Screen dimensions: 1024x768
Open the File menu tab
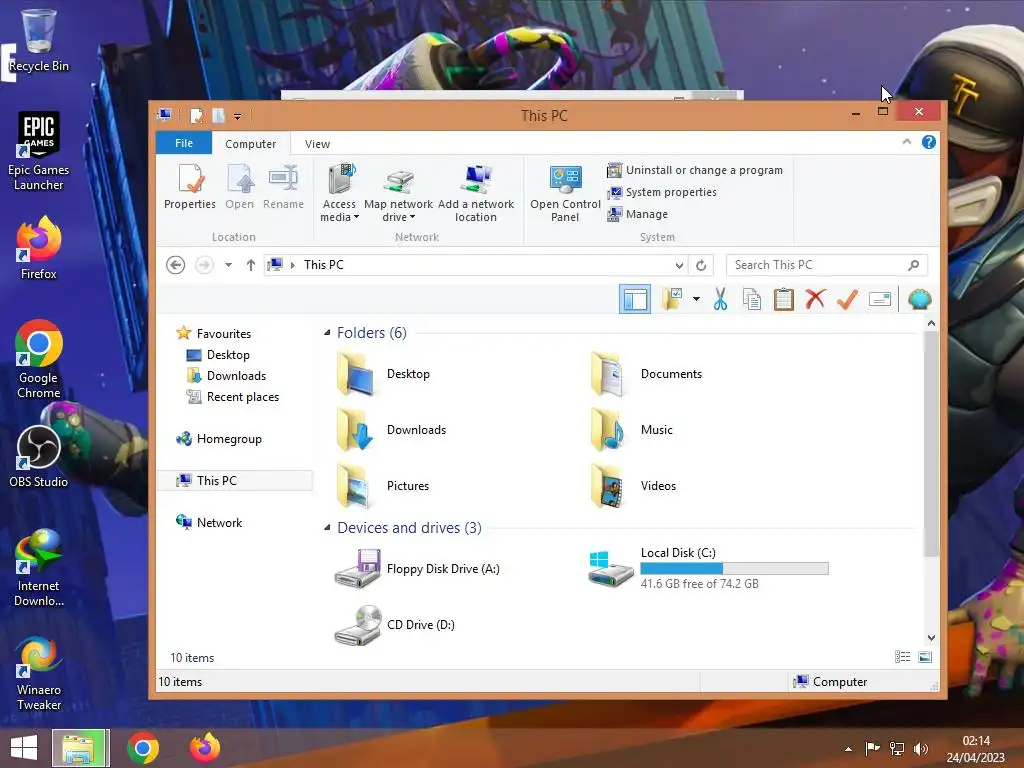(184, 143)
